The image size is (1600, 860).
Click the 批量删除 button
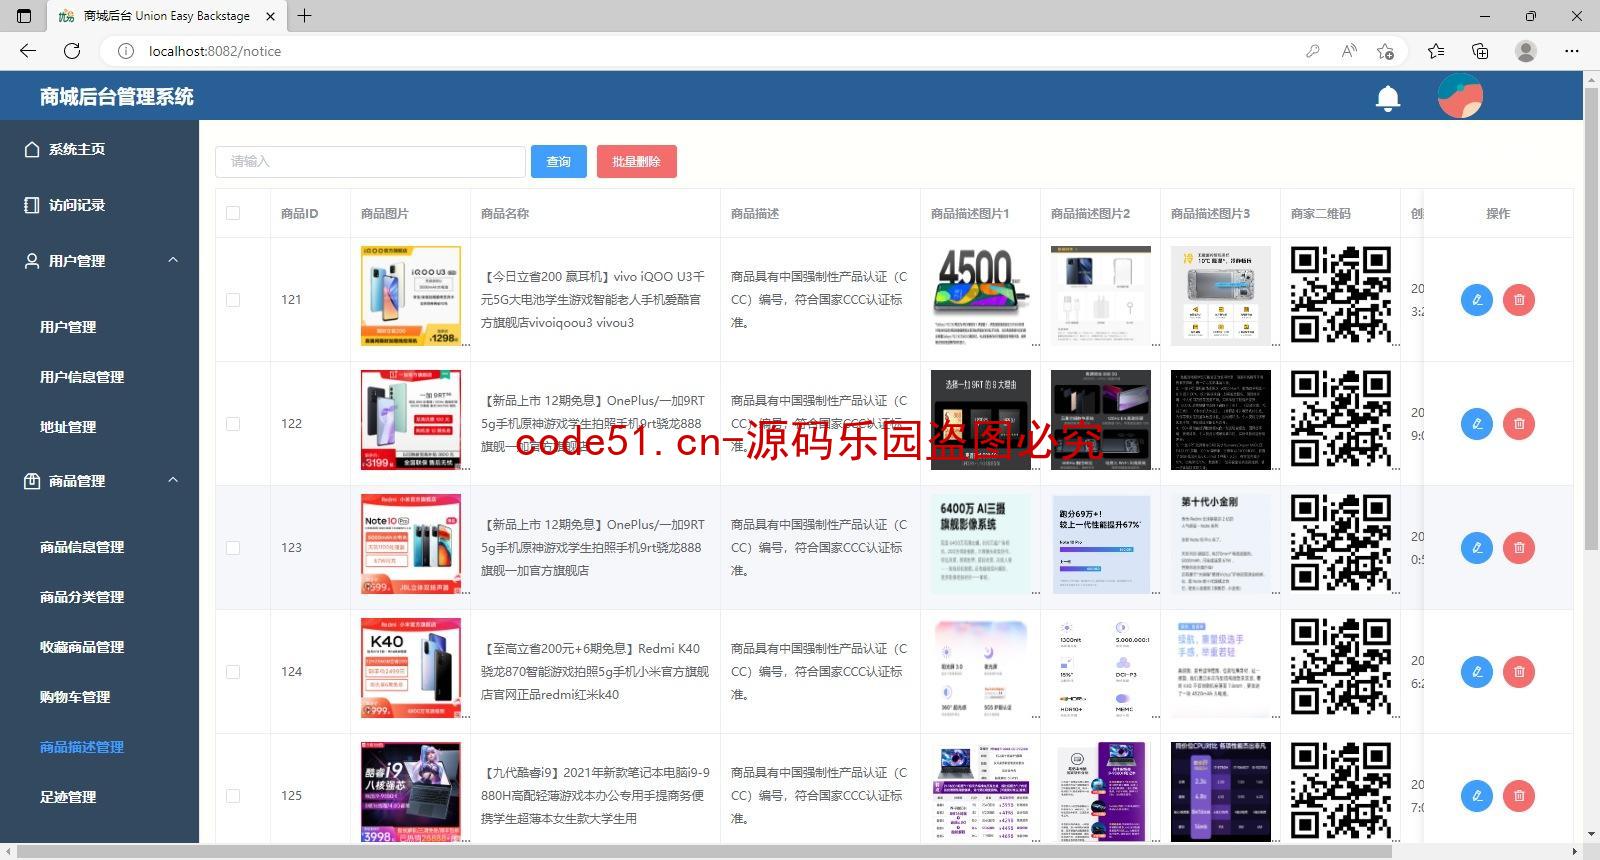637,162
